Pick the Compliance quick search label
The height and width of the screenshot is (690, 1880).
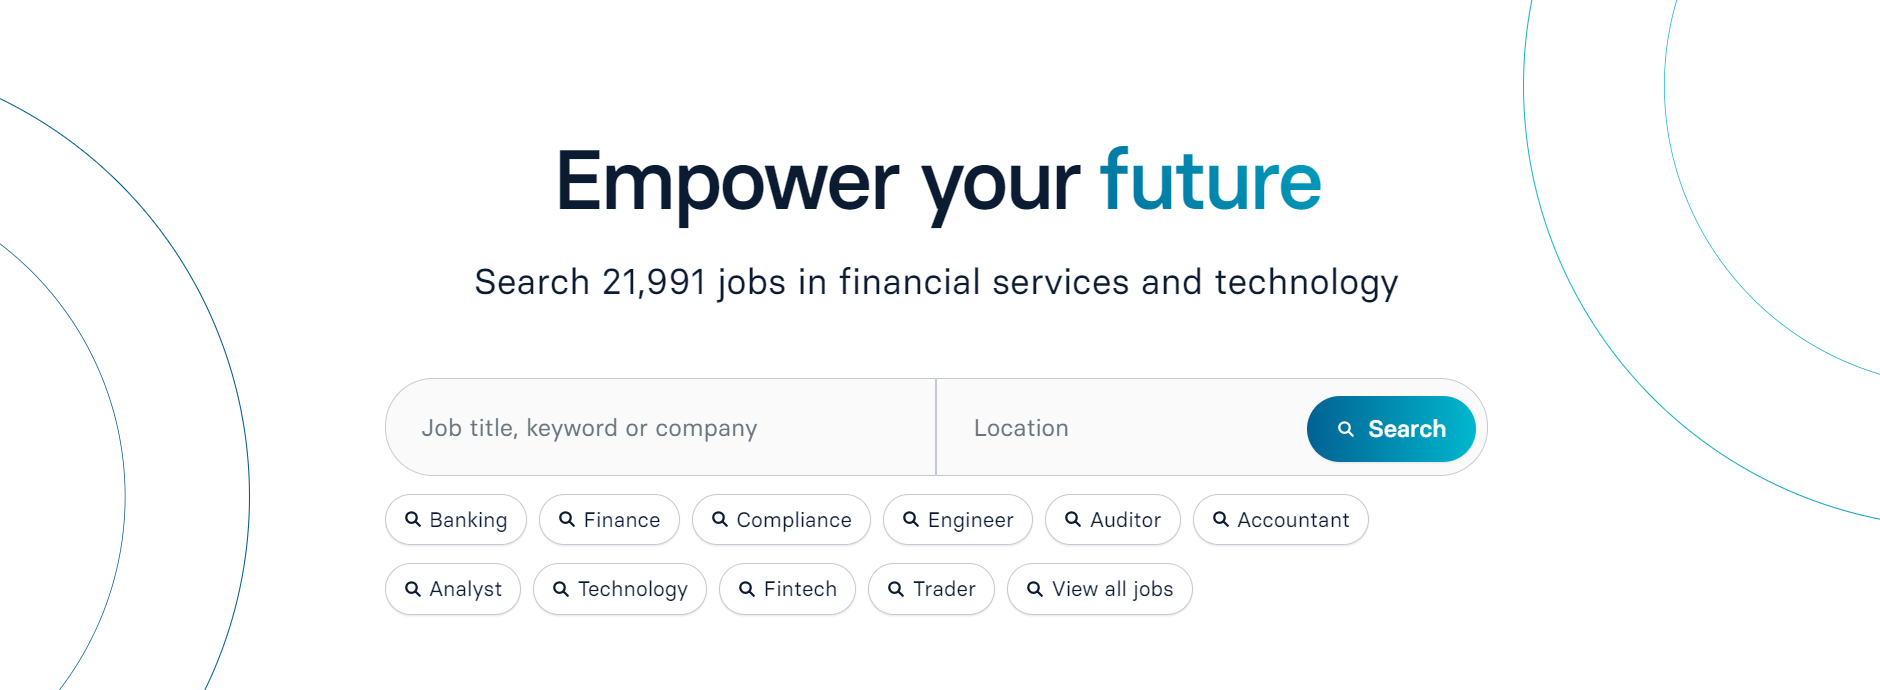click(x=794, y=520)
